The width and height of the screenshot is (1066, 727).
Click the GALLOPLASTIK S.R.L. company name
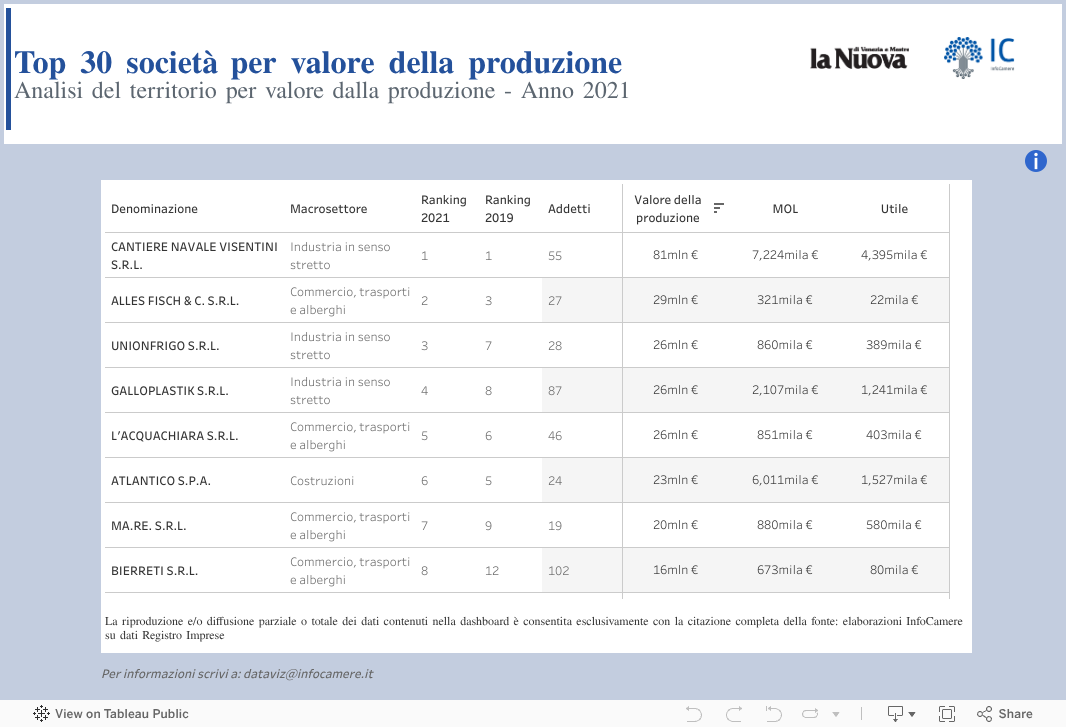pyautogui.click(x=169, y=391)
